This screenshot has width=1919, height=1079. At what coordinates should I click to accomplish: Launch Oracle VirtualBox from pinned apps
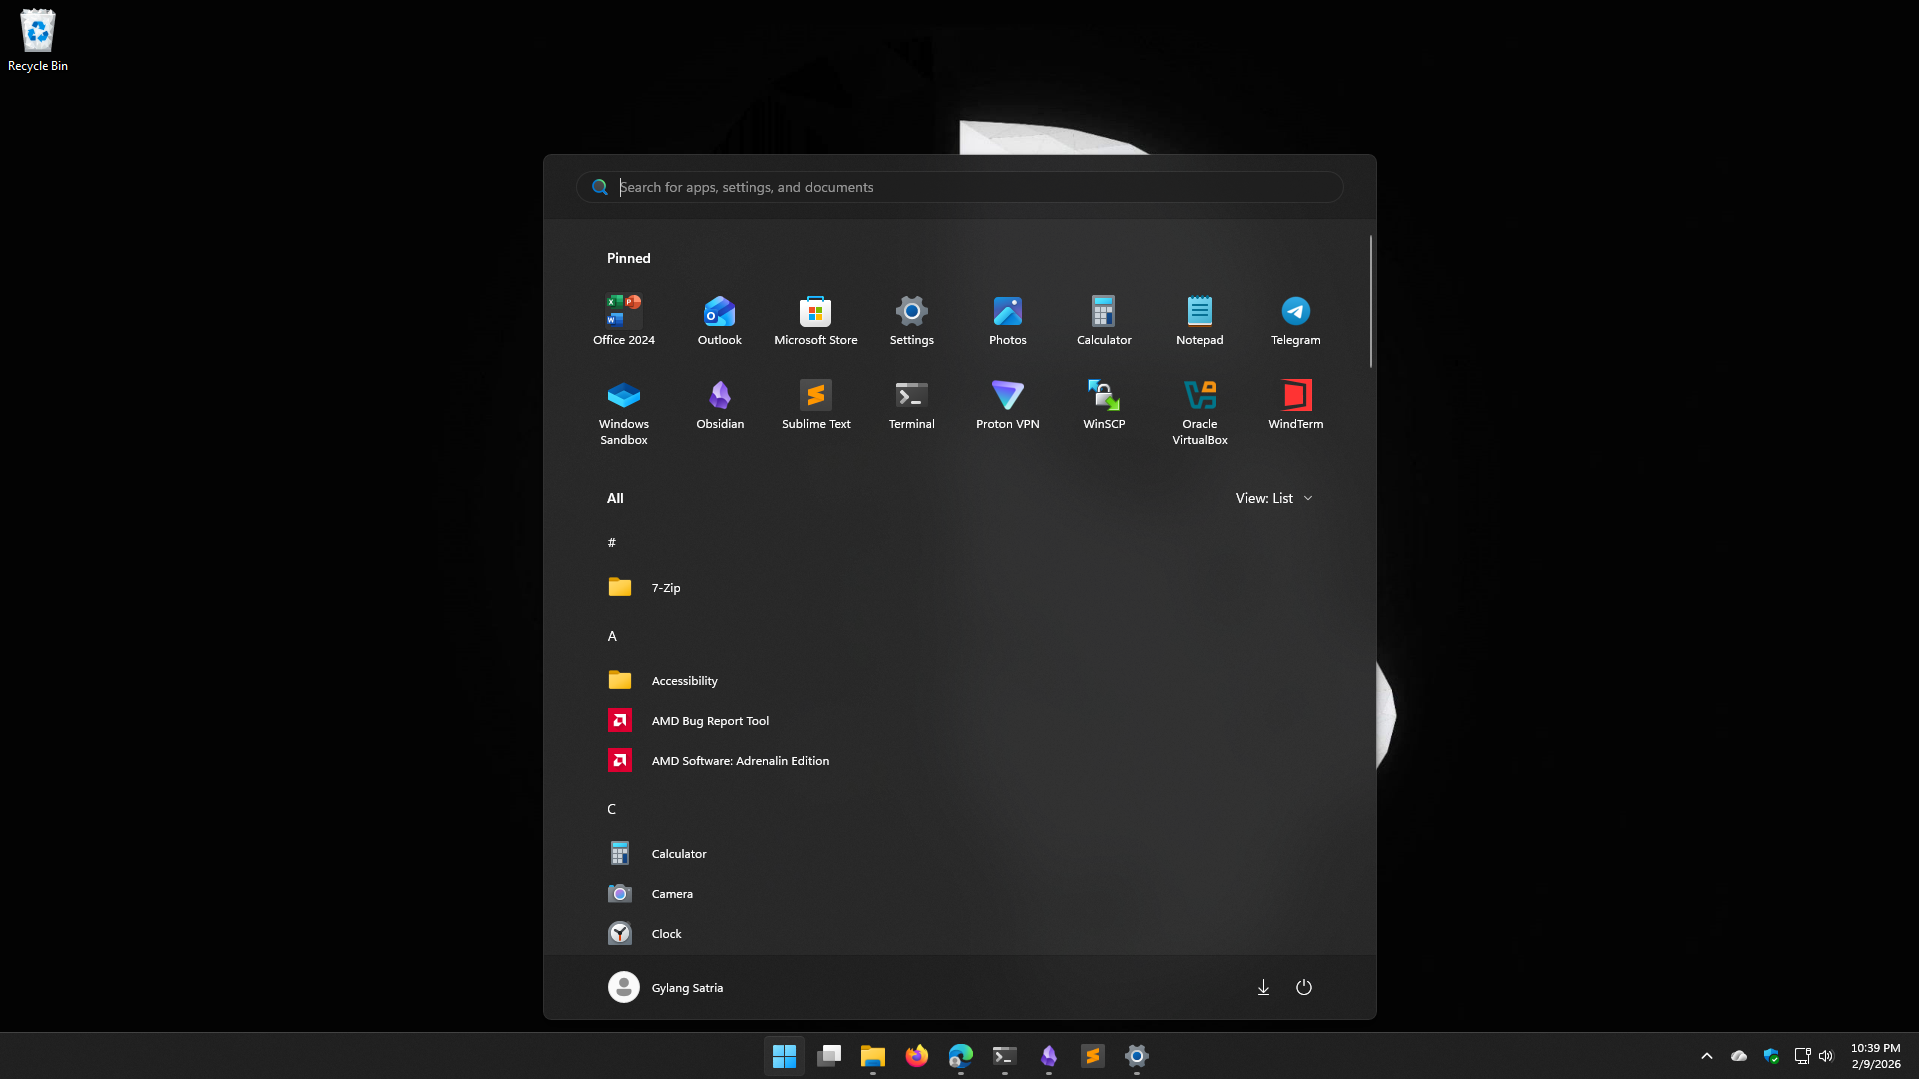pyautogui.click(x=1199, y=411)
